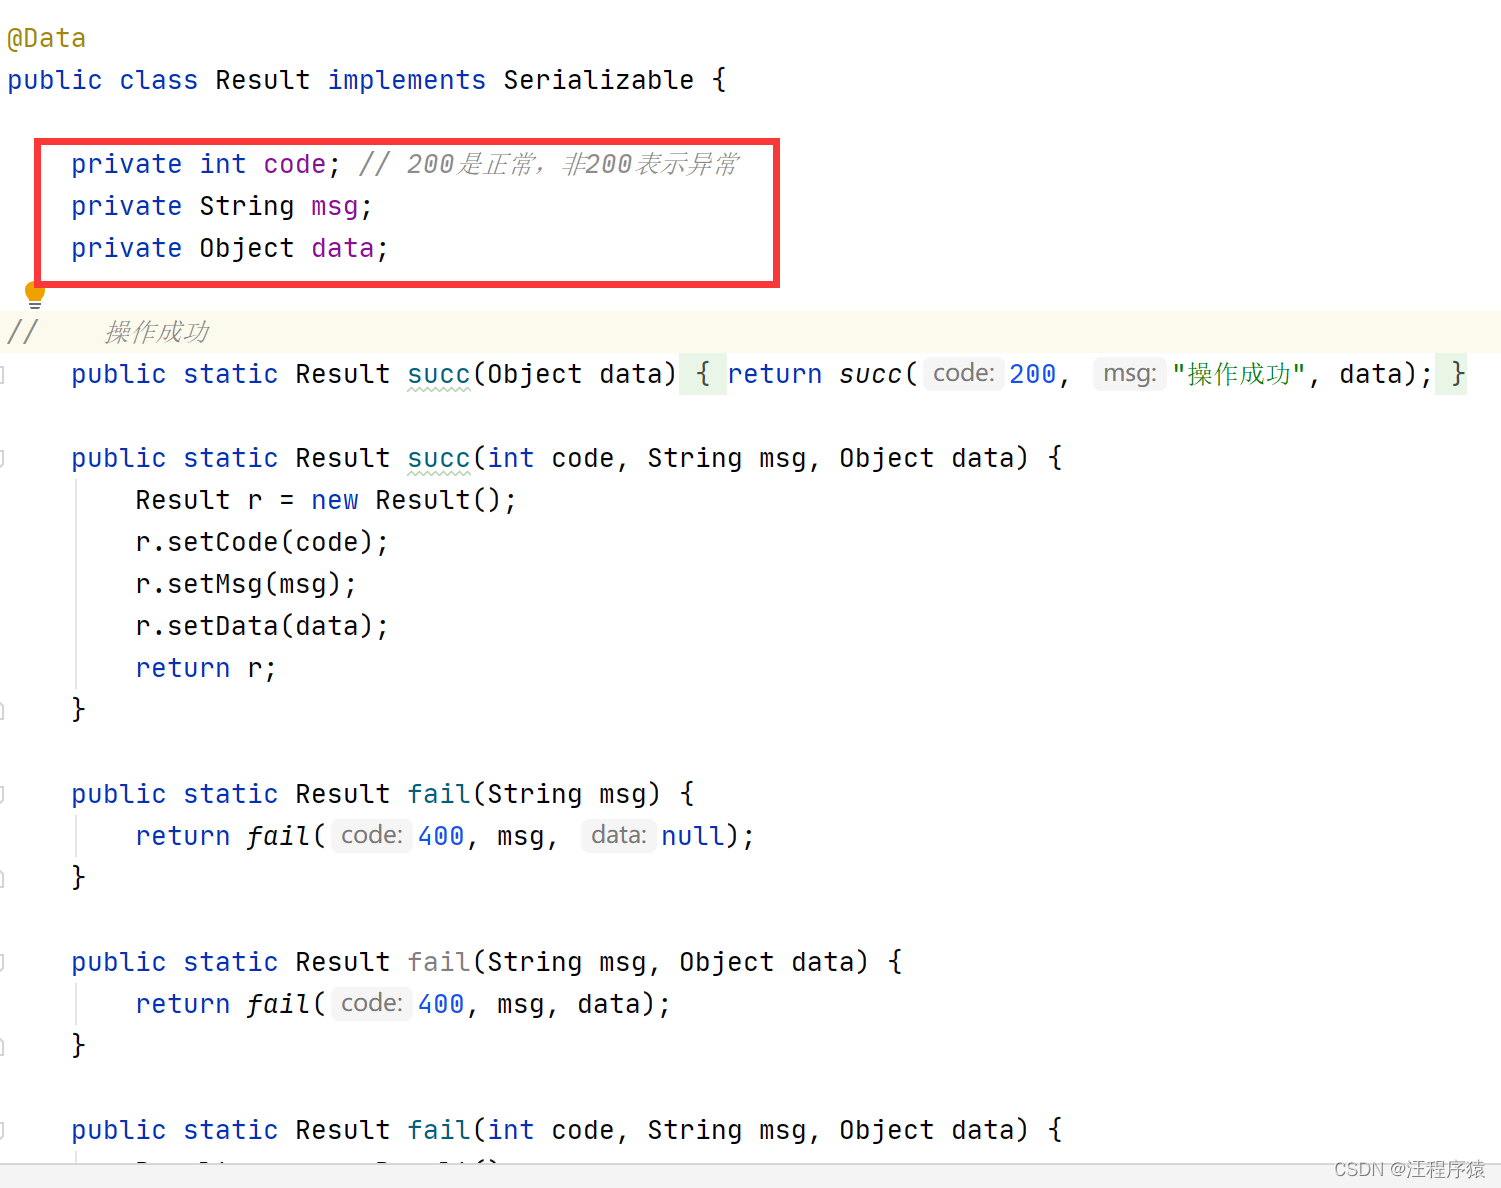Click the Serializable interface name
Screen dimensions: 1501x1188
point(598,80)
